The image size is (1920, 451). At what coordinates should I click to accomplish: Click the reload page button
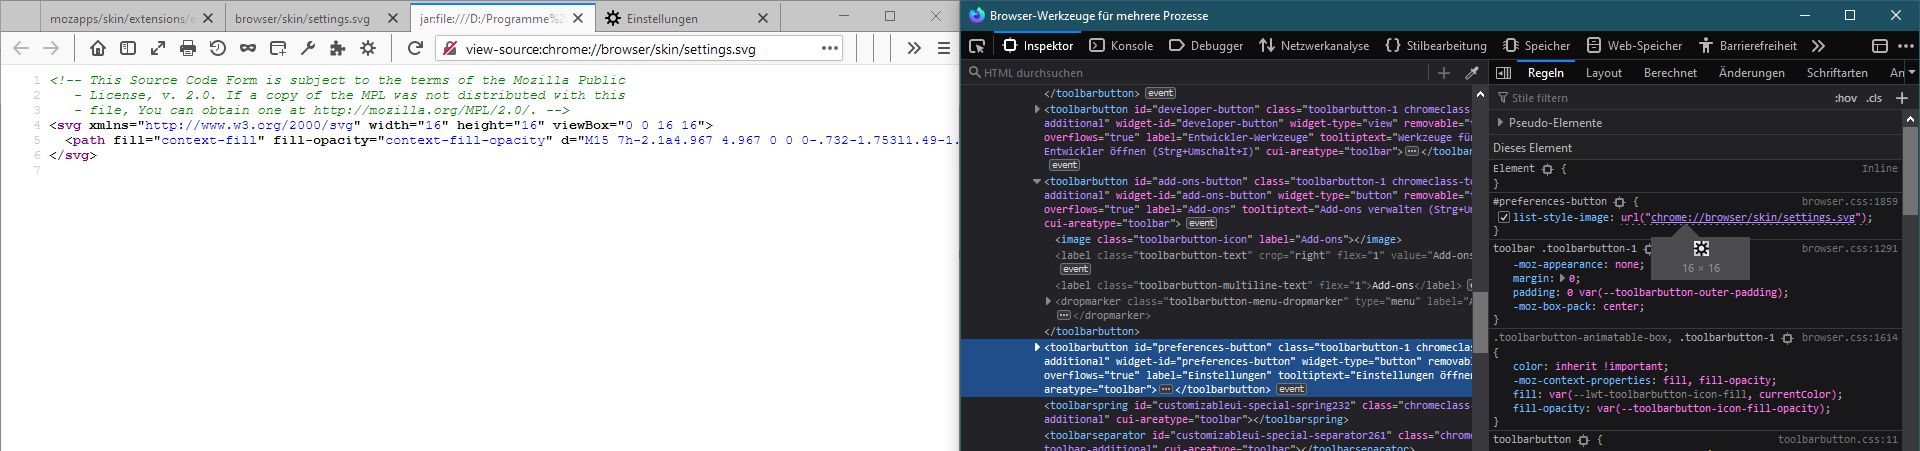(416, 48)
